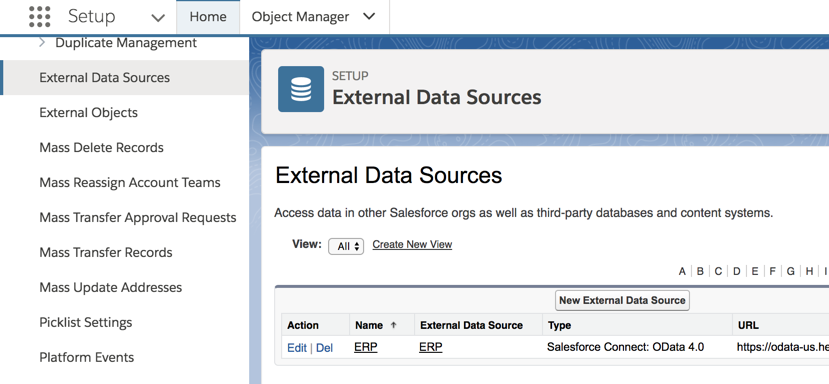Screen dimensions: 829x384
Task: Filter list by letter F
Action: pyautogui.click(x=772, y=271)
